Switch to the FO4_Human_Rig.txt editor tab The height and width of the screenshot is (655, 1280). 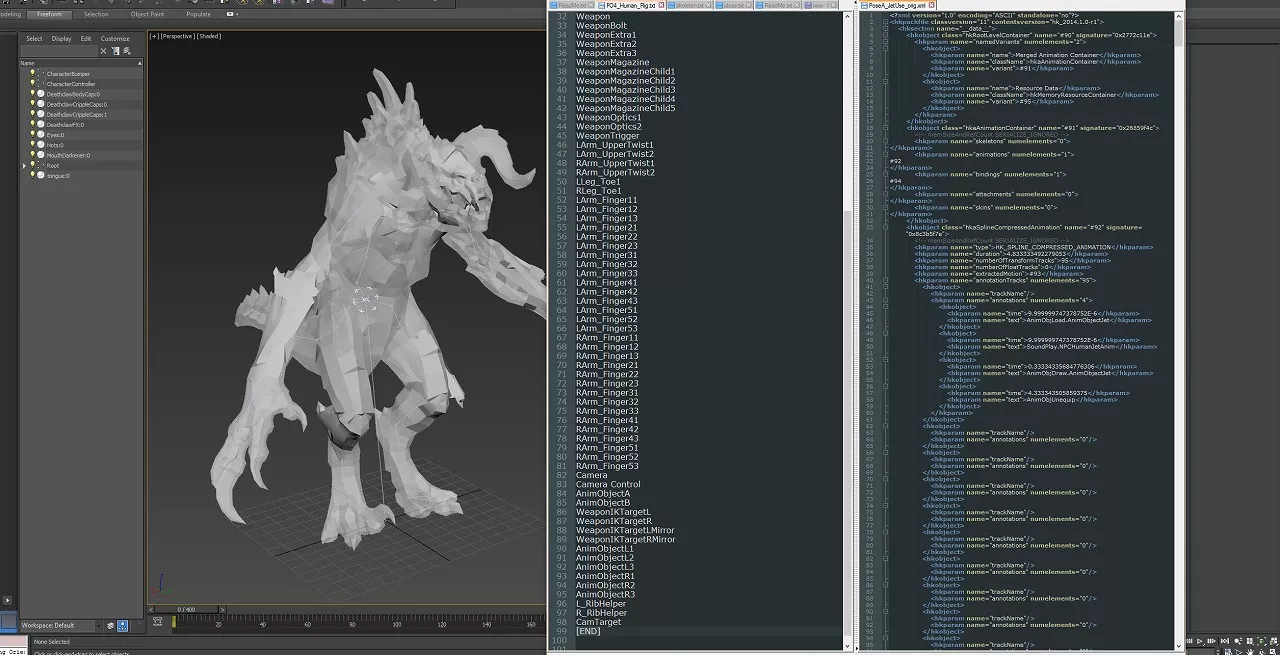[630, 5]
